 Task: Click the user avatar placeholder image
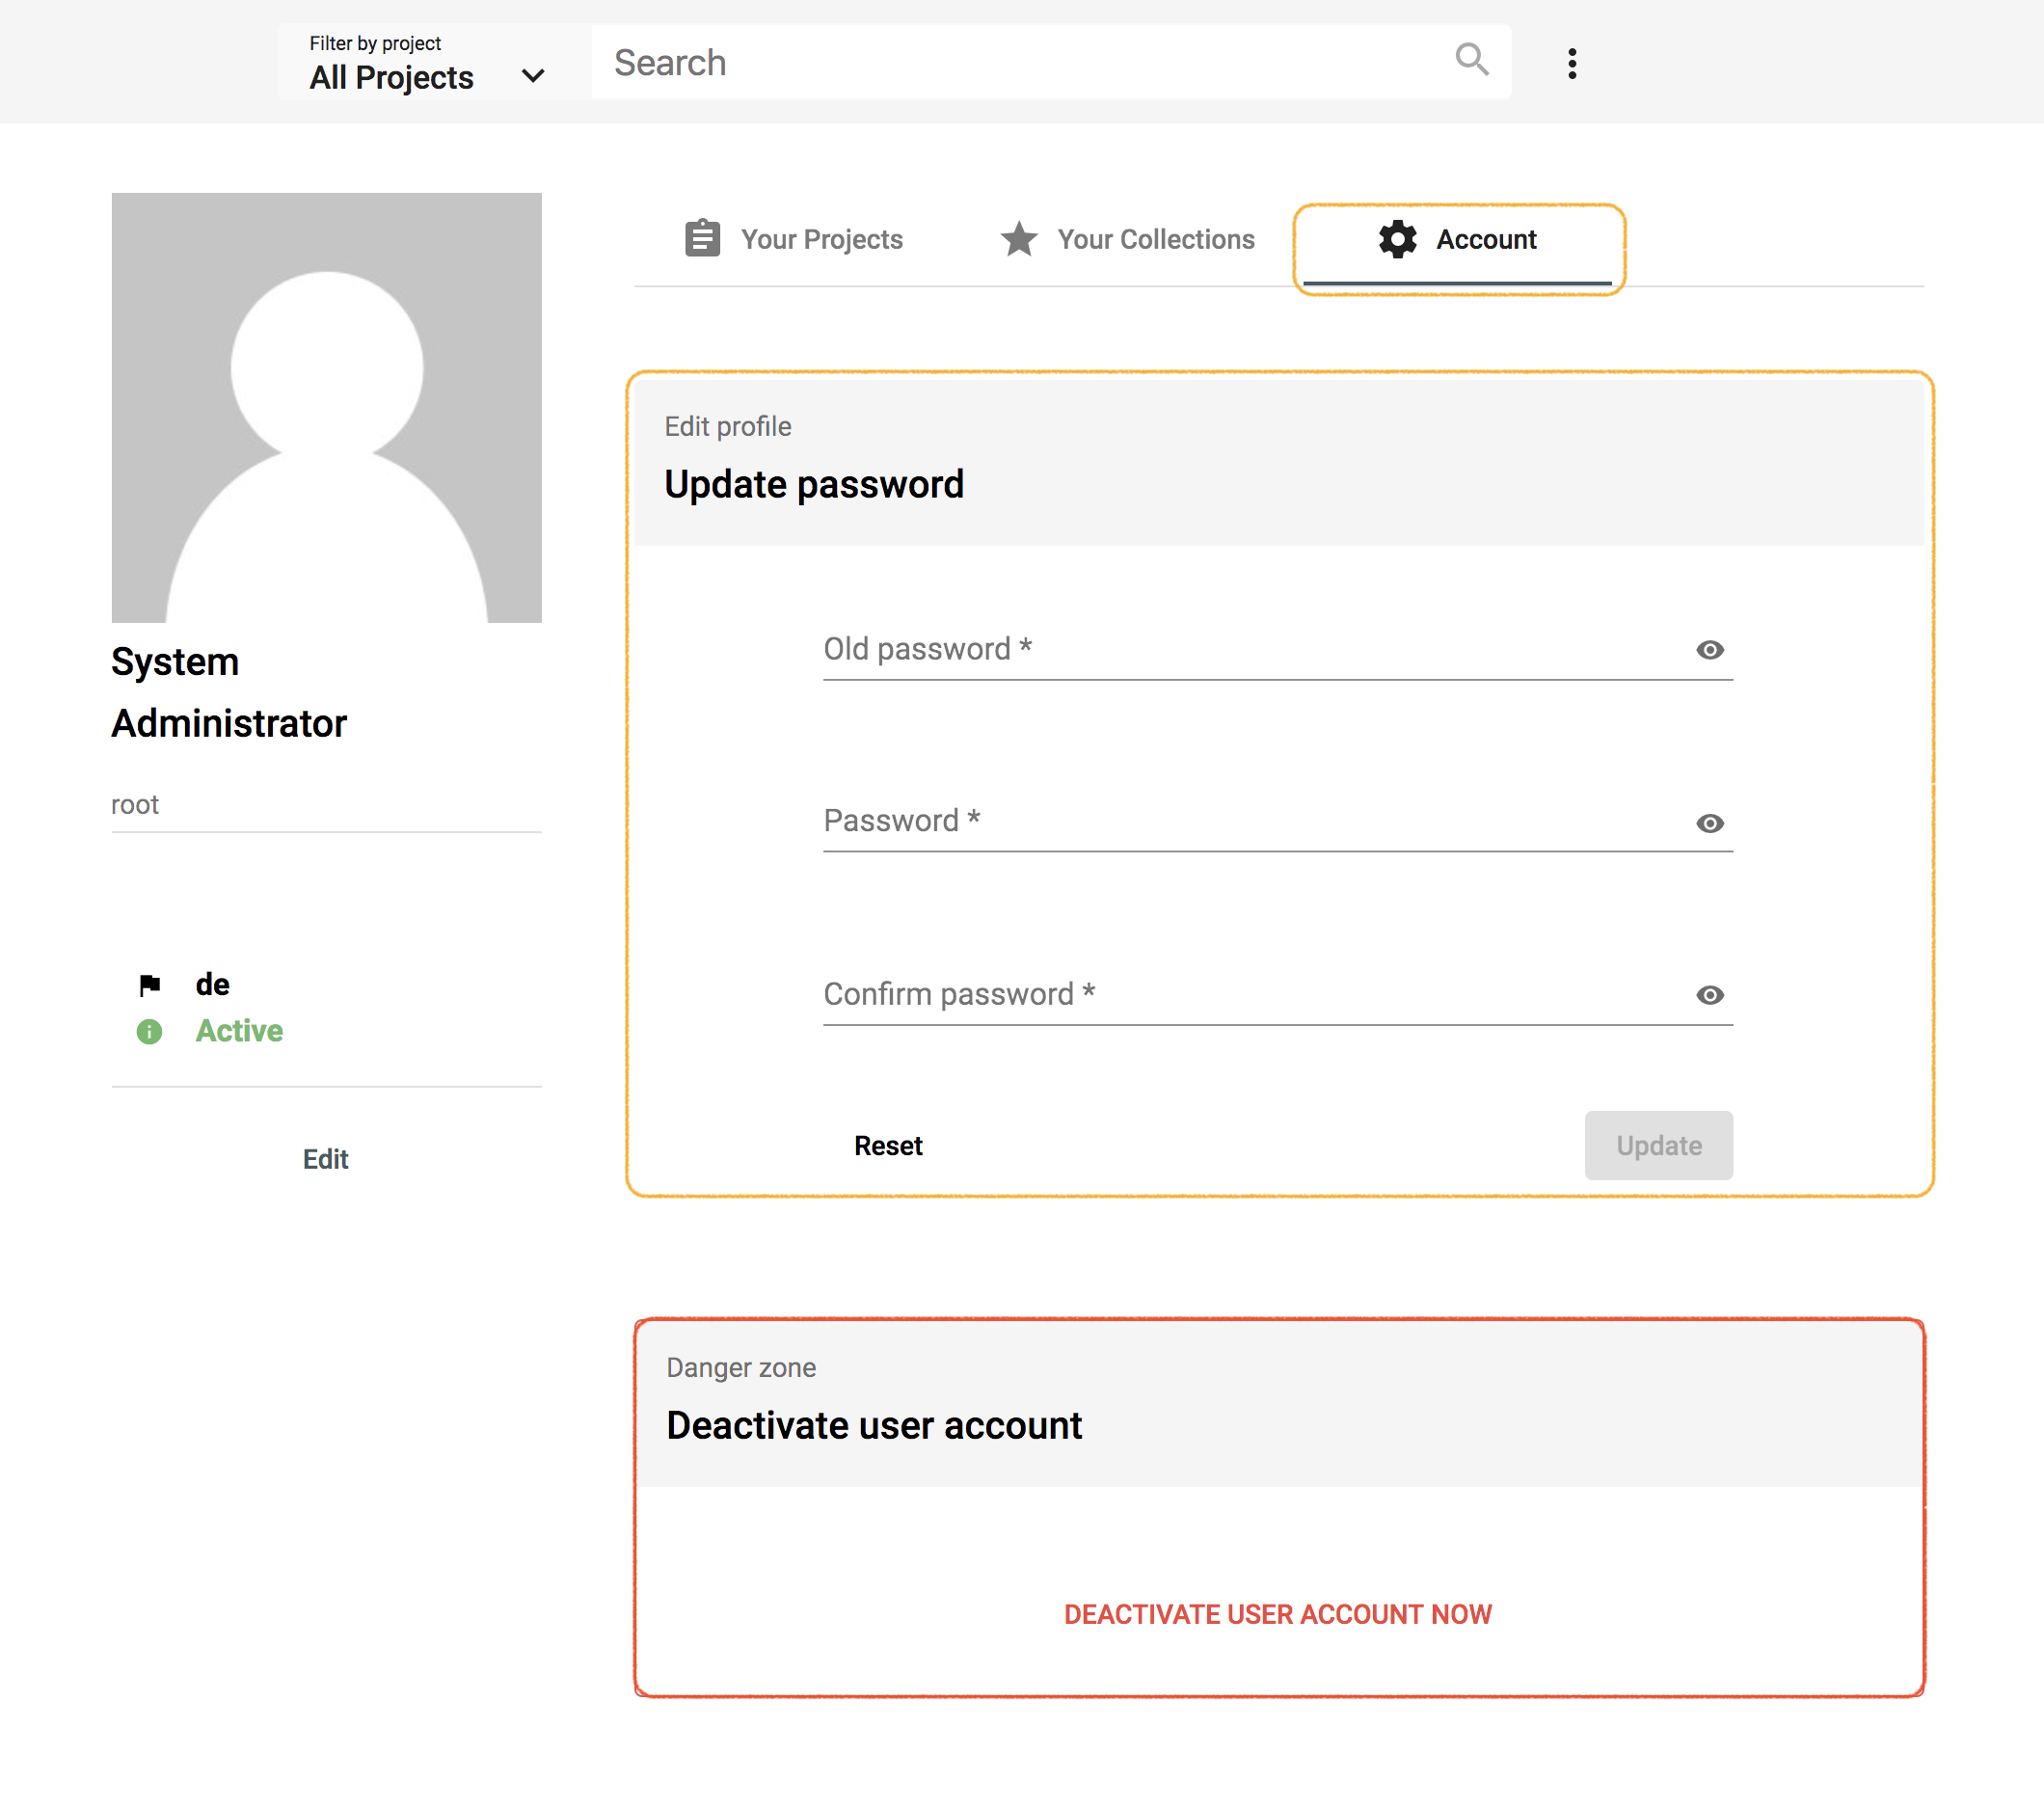(326, 407)
